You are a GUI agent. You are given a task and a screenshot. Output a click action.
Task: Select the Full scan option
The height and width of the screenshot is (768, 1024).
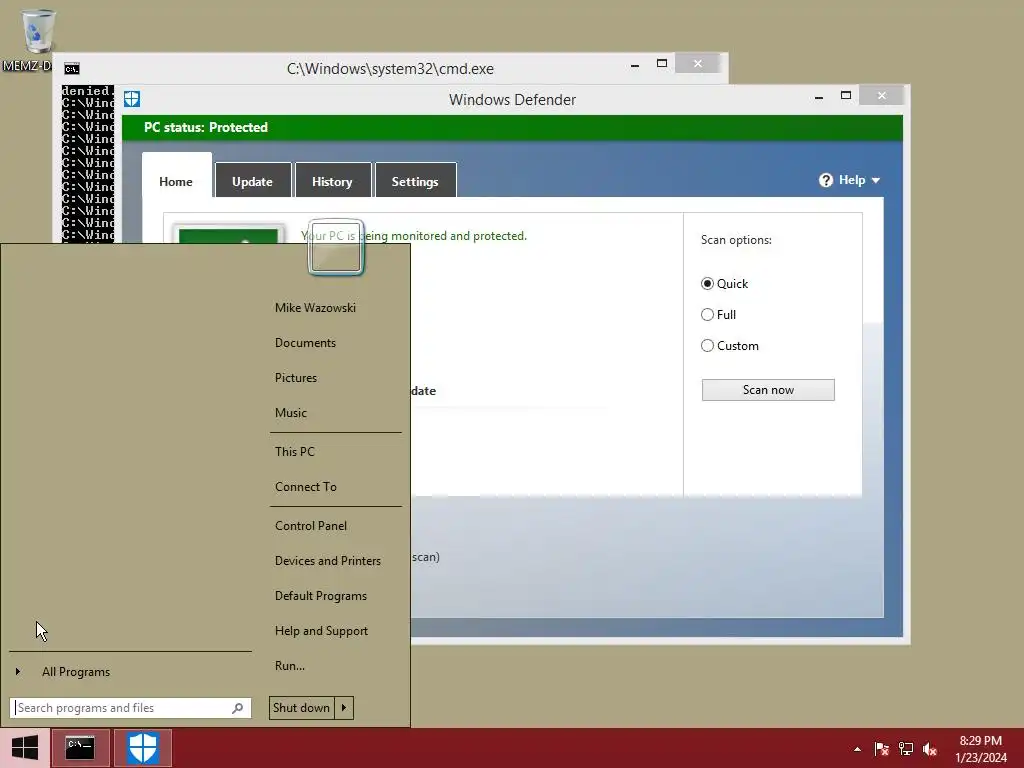point(707,315)
